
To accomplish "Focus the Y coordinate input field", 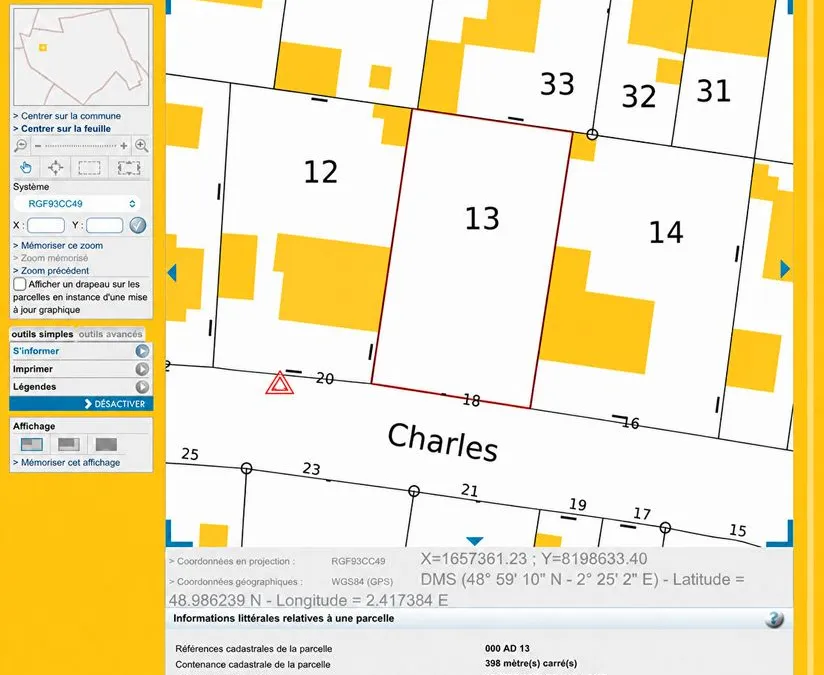I will [x=105, y=226].
